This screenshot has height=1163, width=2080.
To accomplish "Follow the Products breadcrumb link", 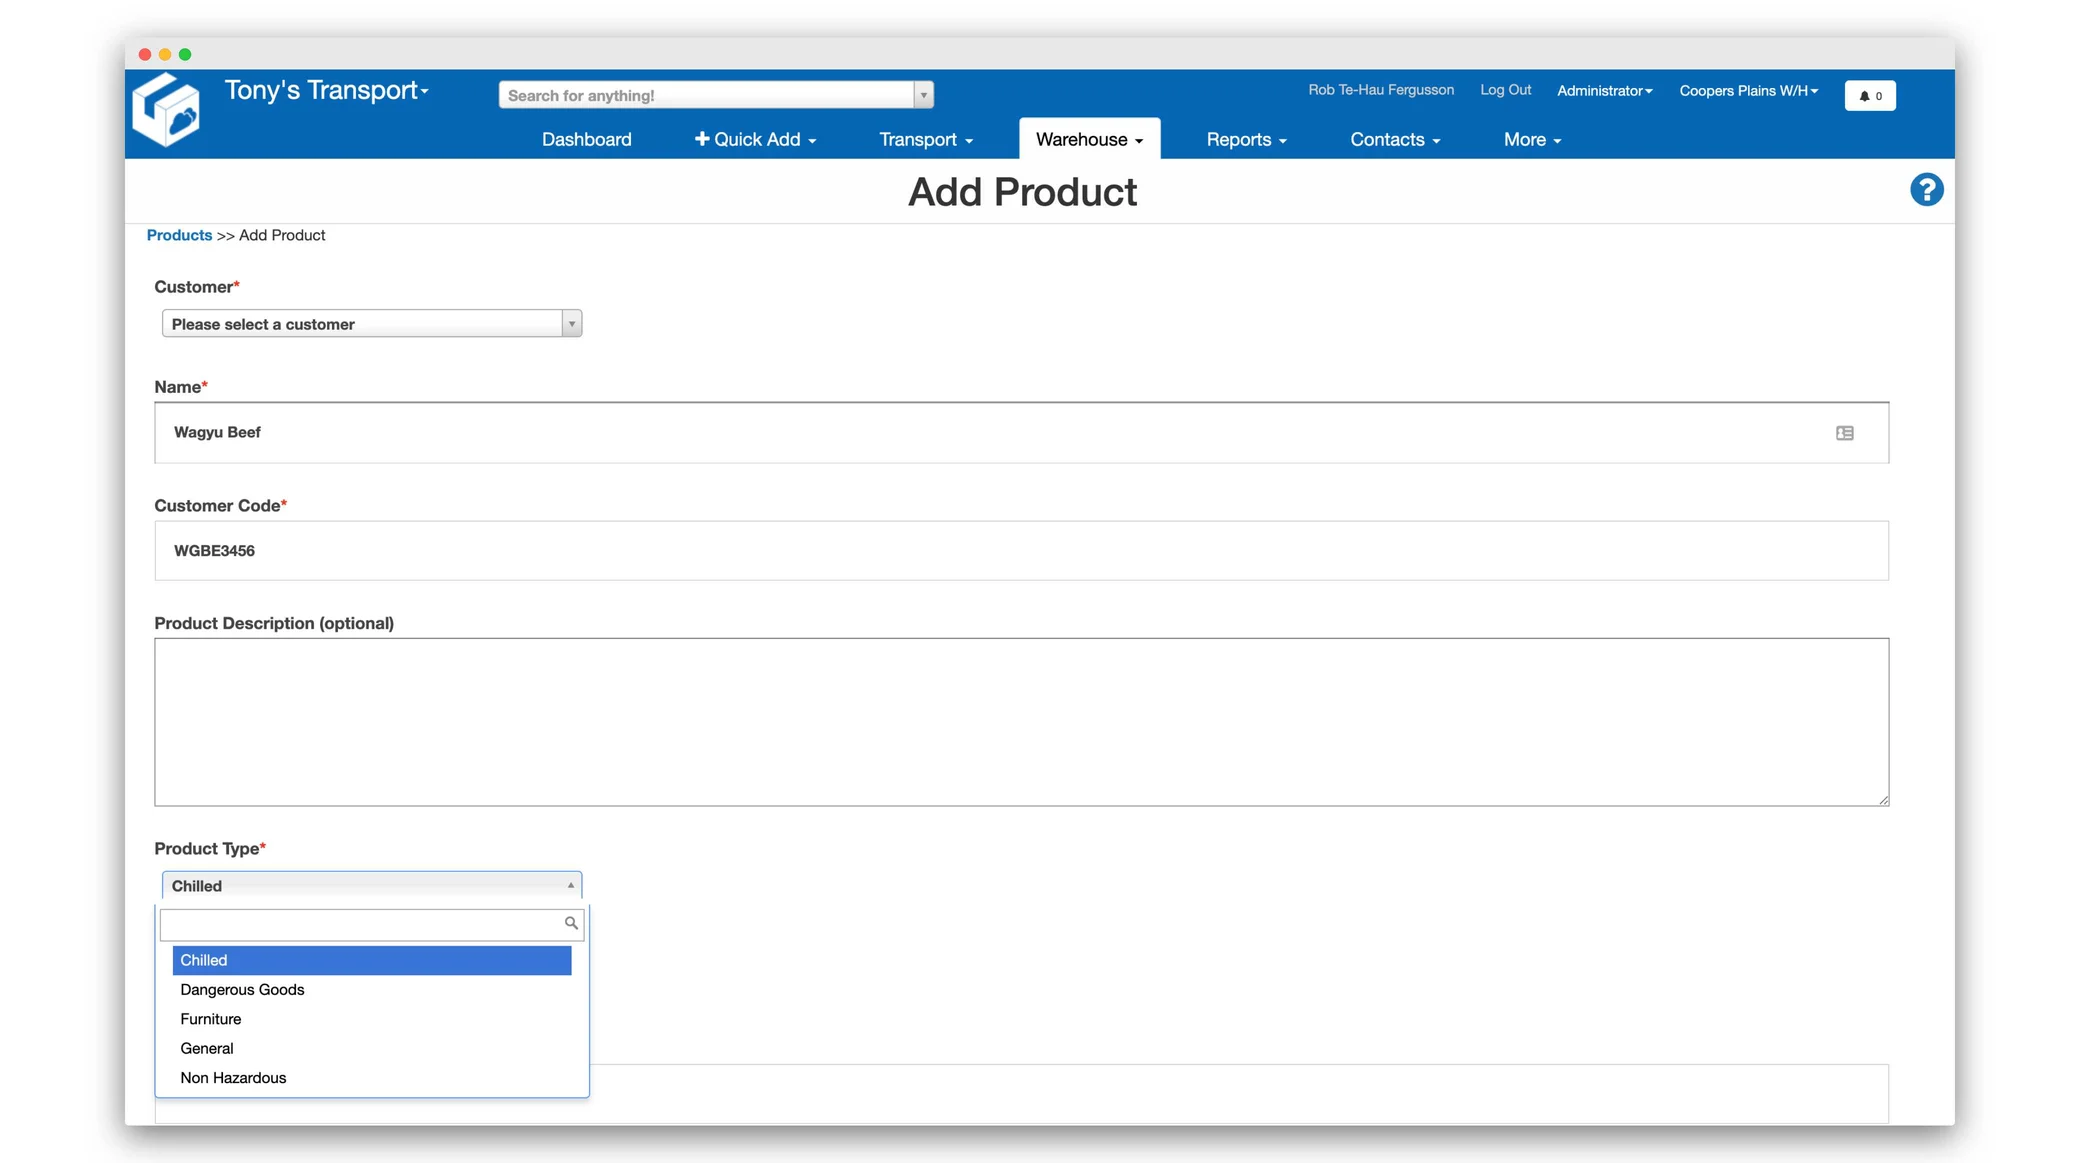I will [179, 235].
